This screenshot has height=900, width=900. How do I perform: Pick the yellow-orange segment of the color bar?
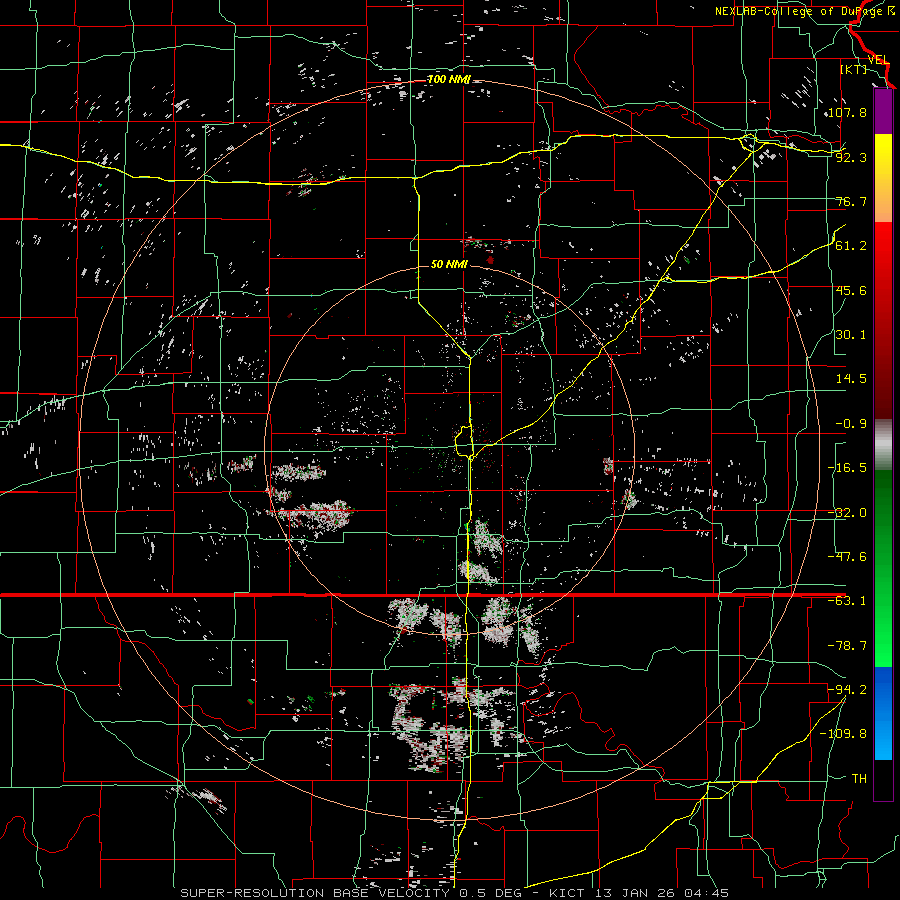[883, 178]
